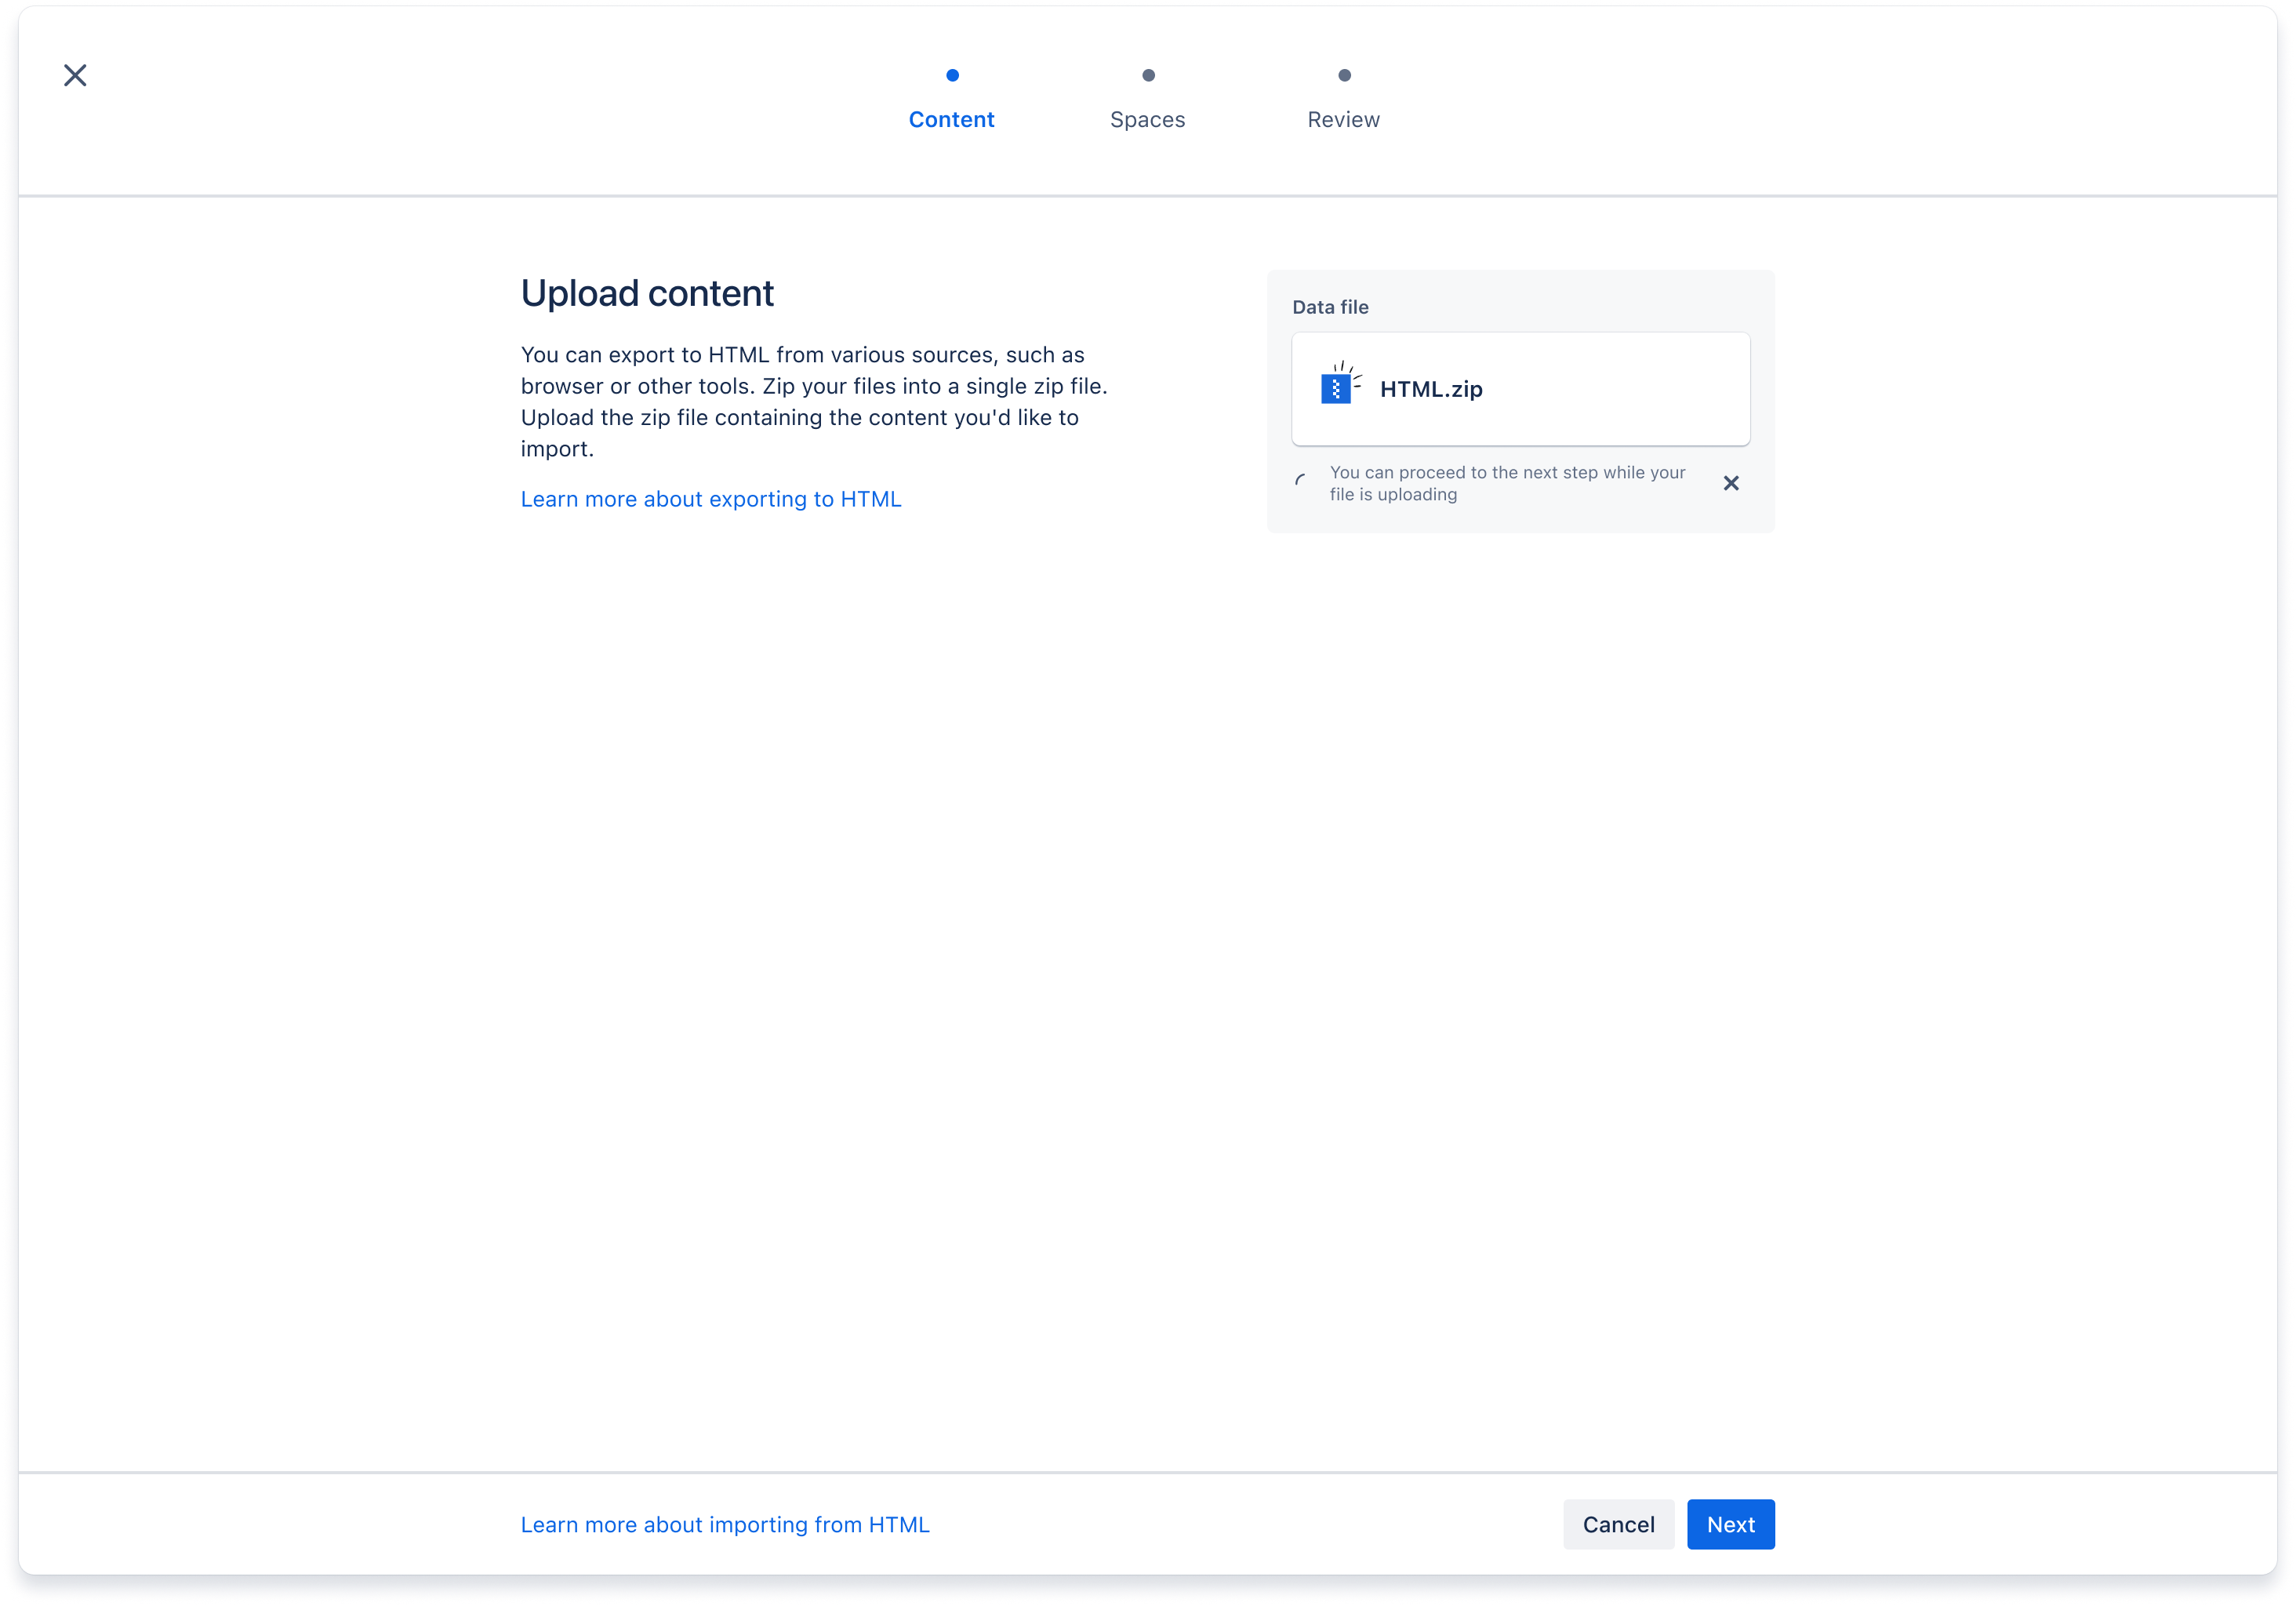Cancel the file upload with the small X

[1731, 483]
